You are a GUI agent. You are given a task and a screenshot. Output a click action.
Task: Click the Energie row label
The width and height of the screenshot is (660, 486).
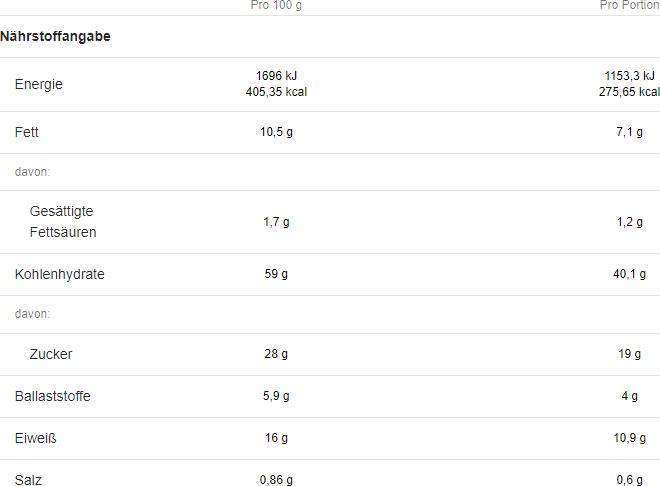(39, 84)
